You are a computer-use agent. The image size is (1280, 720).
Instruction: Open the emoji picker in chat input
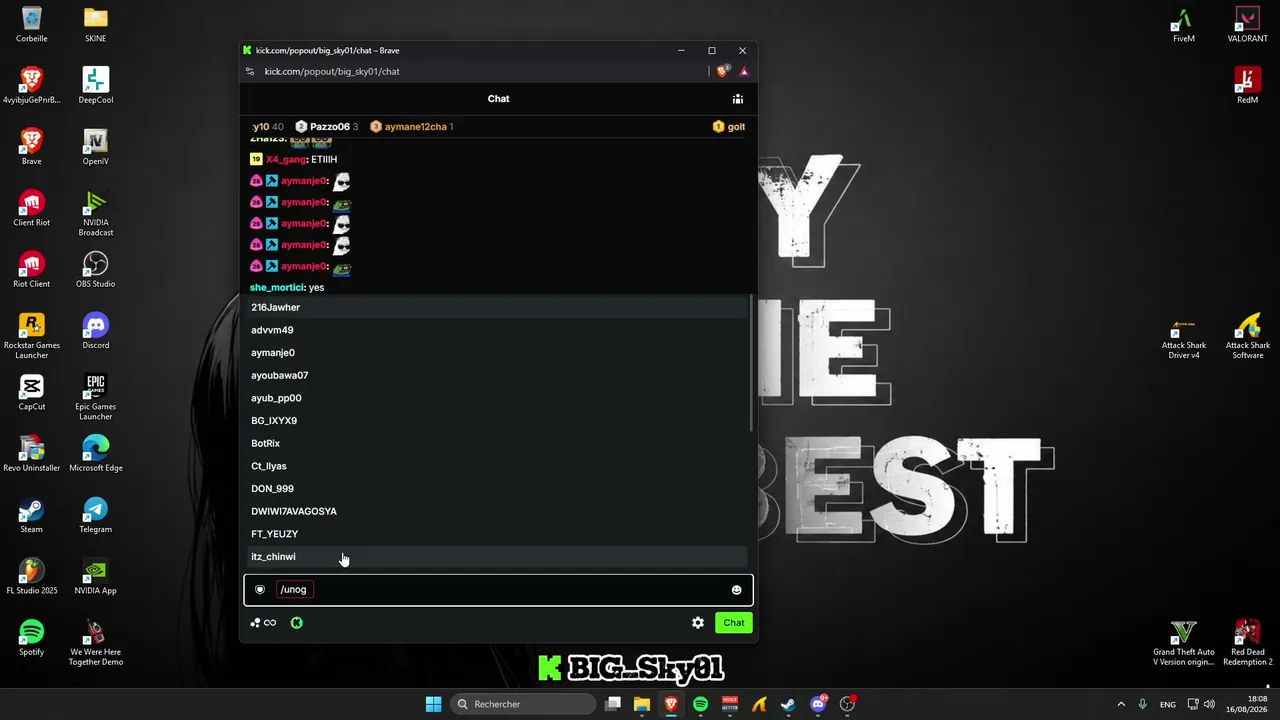(737, 590)
